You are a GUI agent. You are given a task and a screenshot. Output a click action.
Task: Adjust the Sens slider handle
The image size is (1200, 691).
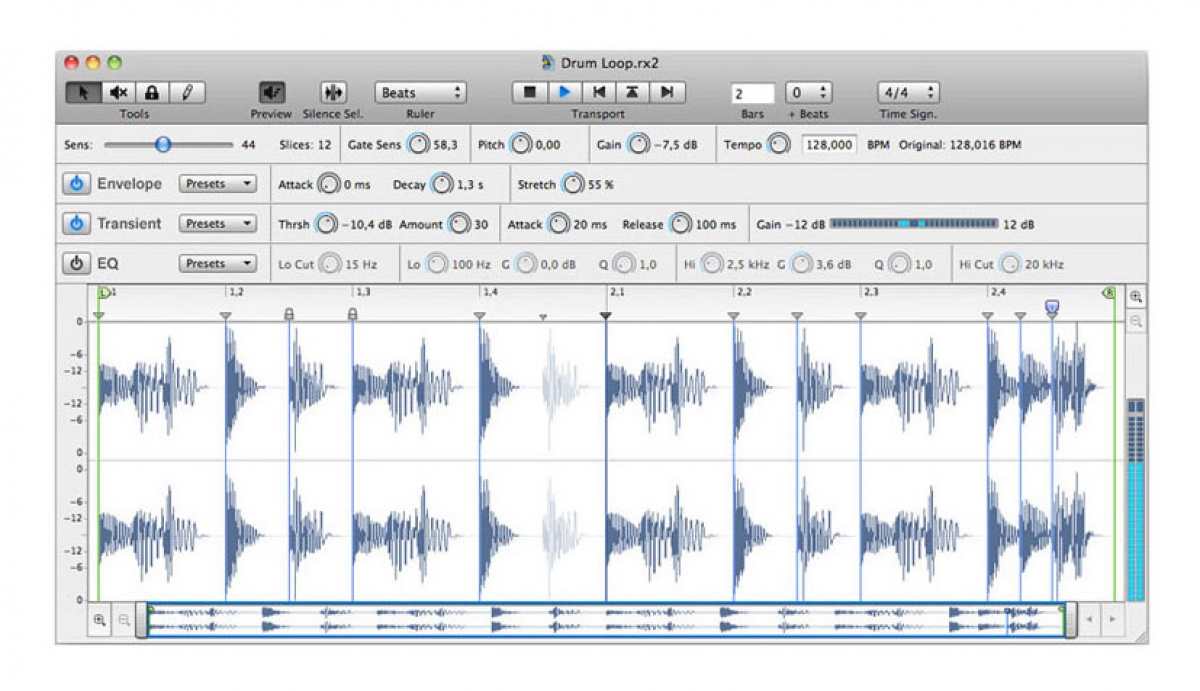click(163, 145)
